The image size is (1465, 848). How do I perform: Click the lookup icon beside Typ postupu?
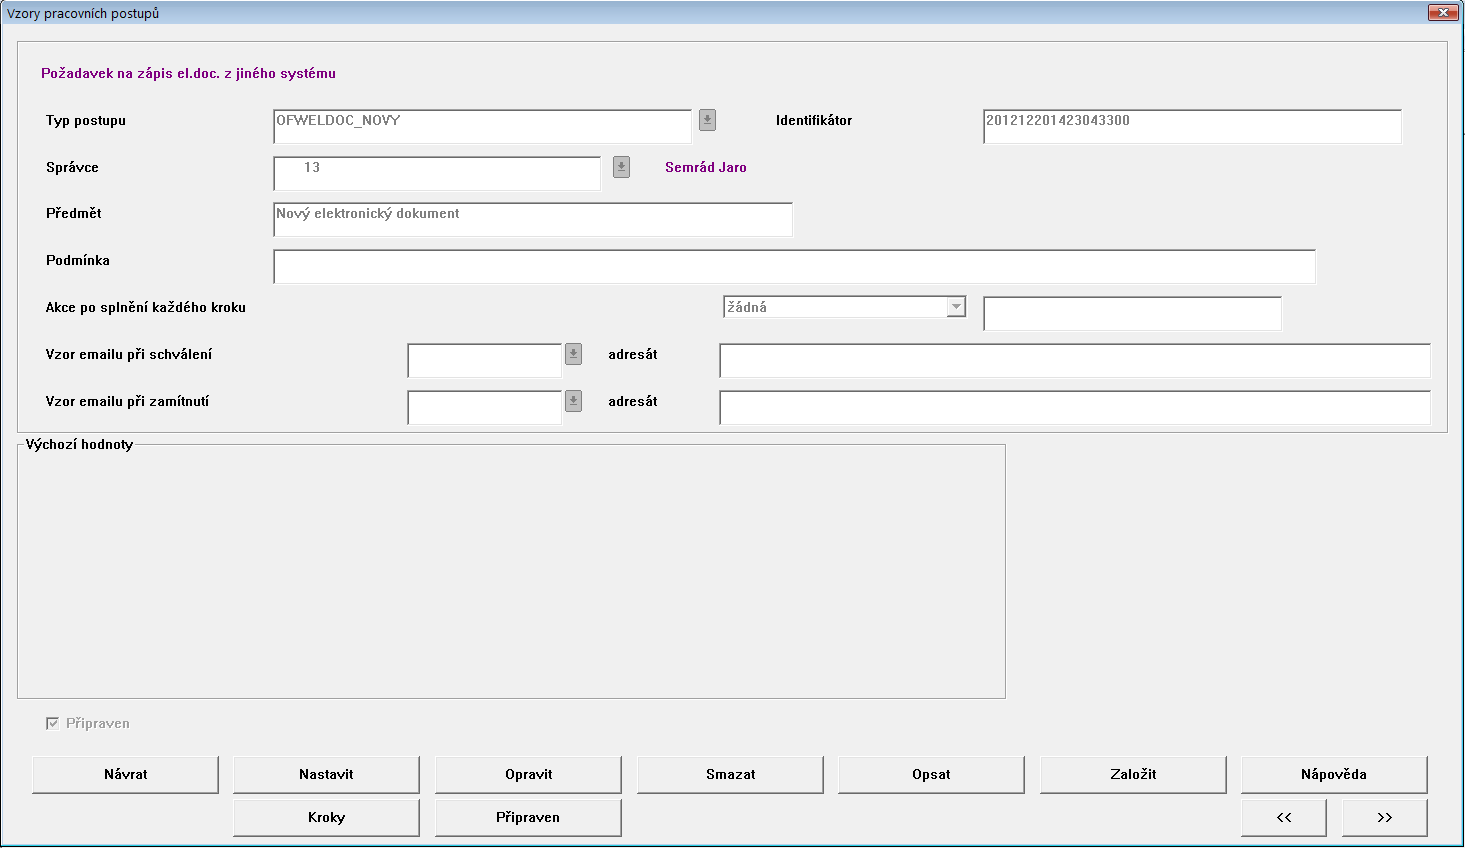click(x=707, y=120)
